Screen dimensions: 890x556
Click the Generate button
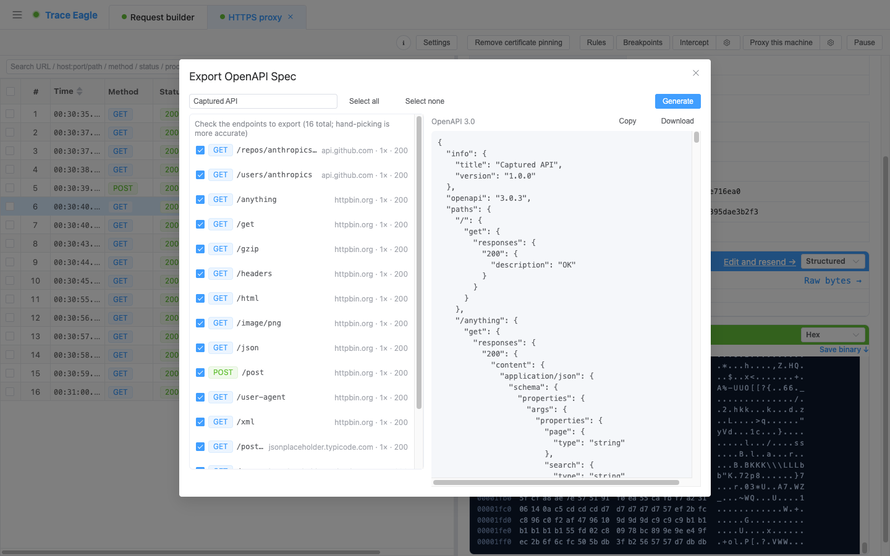coord(678,101)
